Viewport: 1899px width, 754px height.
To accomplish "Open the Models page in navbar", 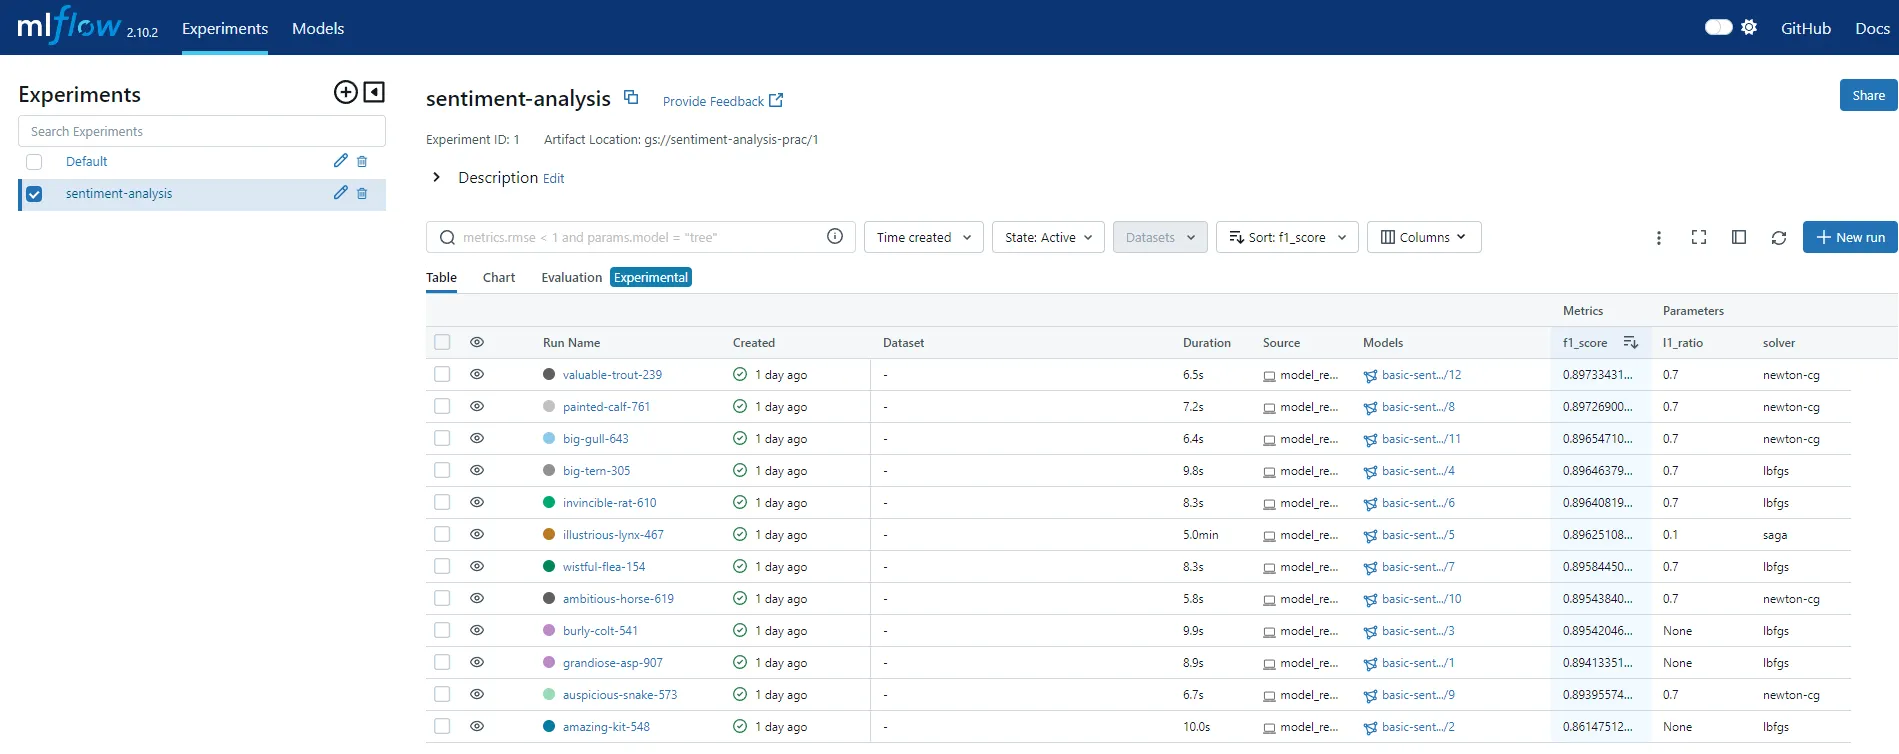I will tap(317, 29).
